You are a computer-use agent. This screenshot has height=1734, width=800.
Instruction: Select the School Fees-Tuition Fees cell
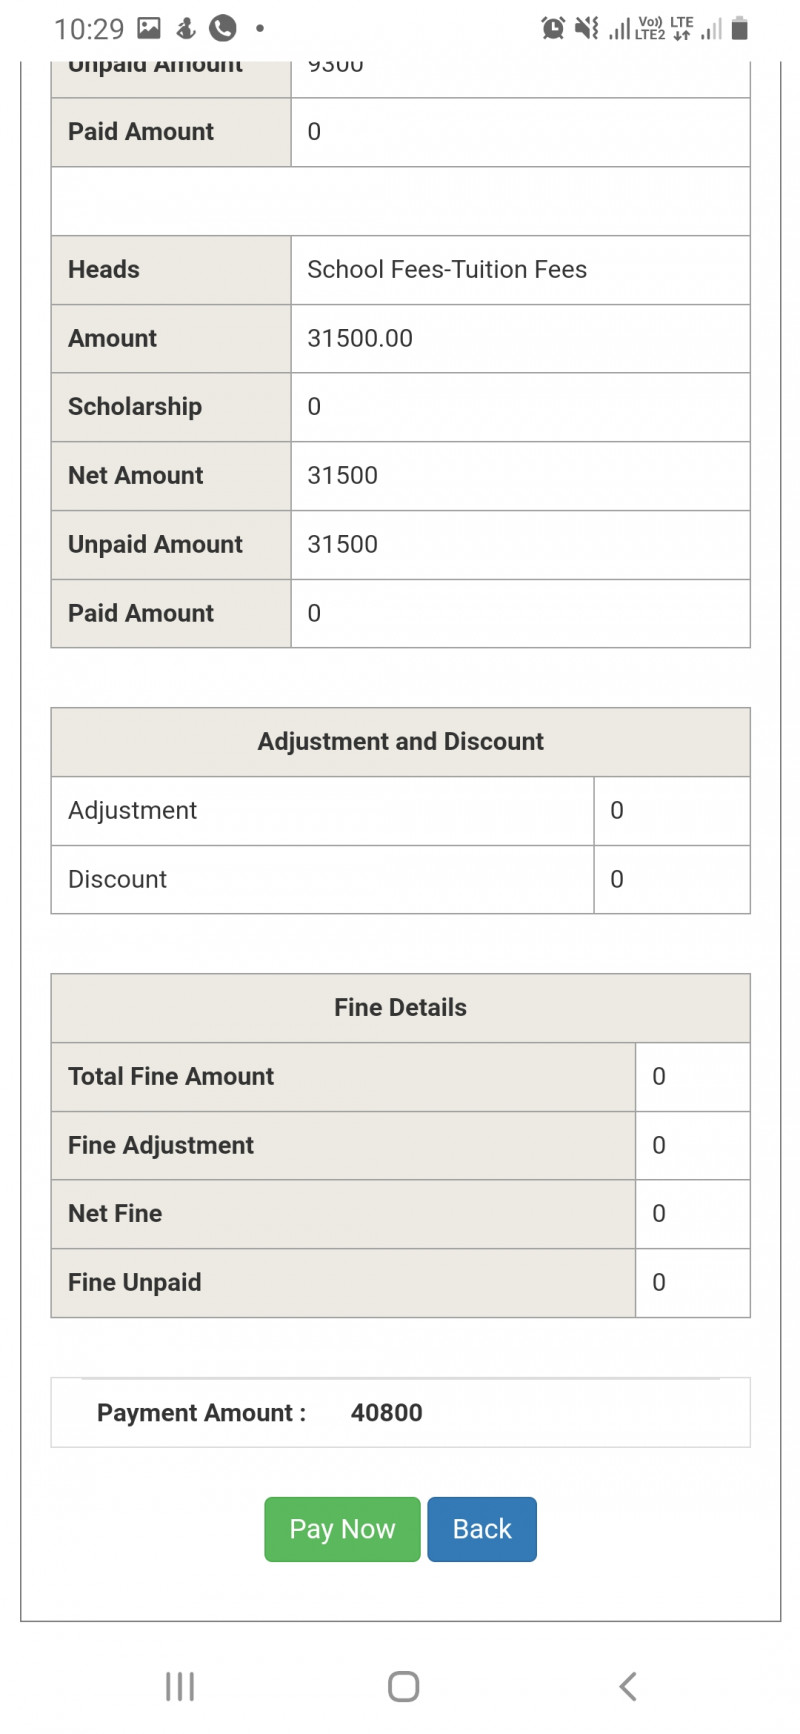tap(447, 270)
